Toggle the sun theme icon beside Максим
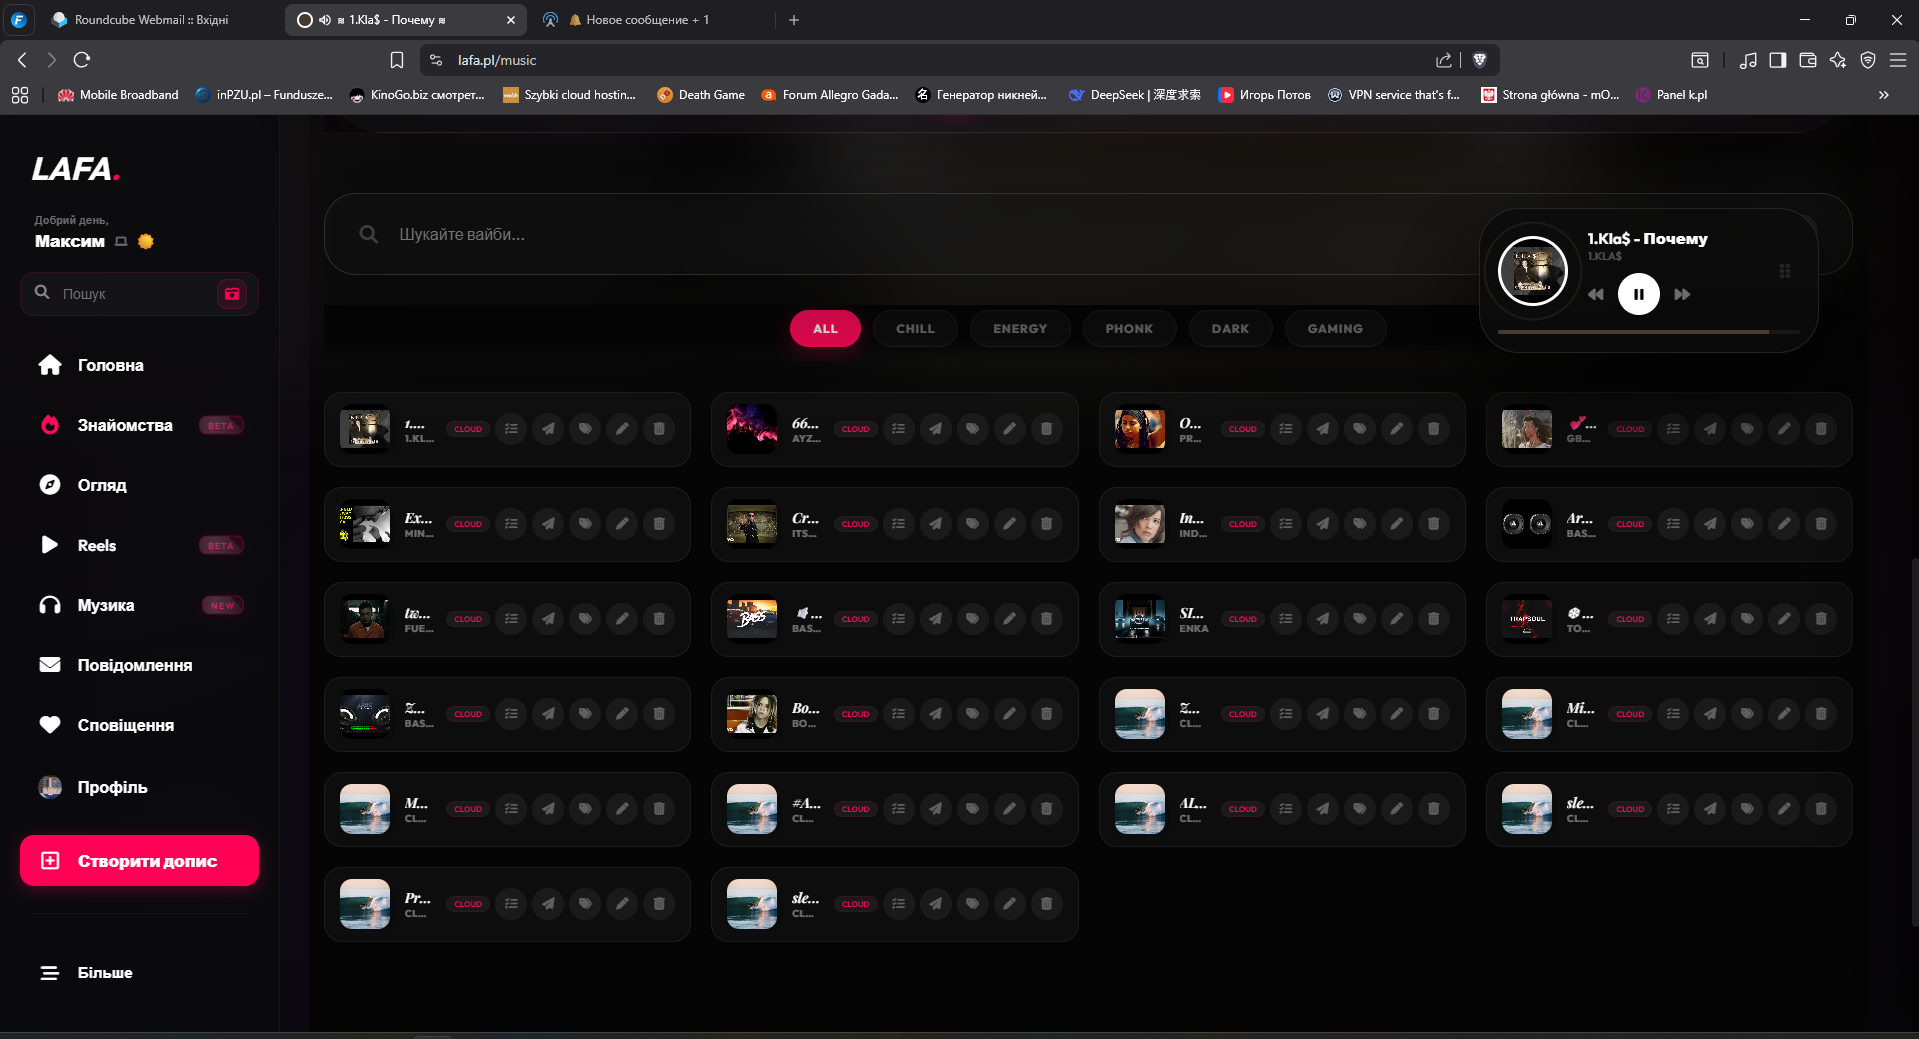The width and height of the screenshot is (1919, 1039). pos(146,241)
